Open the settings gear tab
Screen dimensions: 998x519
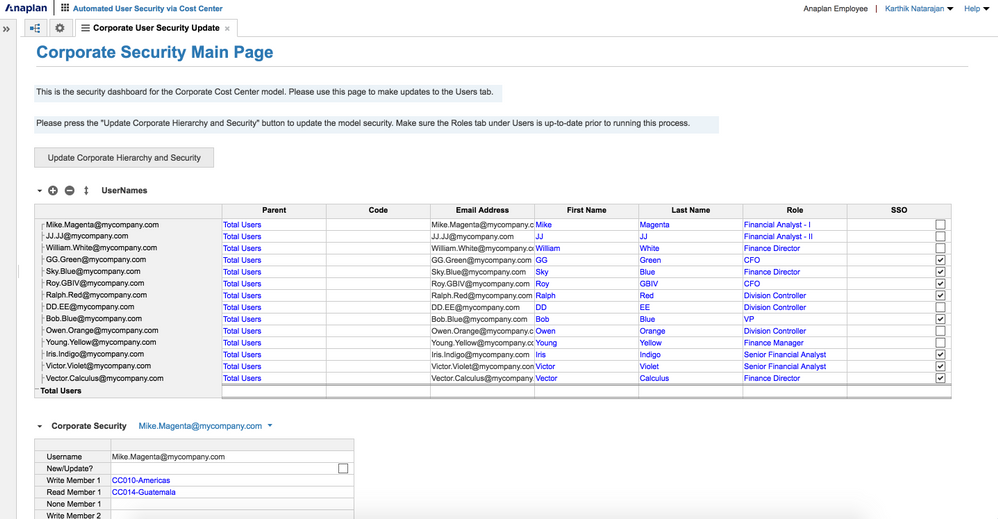(59, 28)
